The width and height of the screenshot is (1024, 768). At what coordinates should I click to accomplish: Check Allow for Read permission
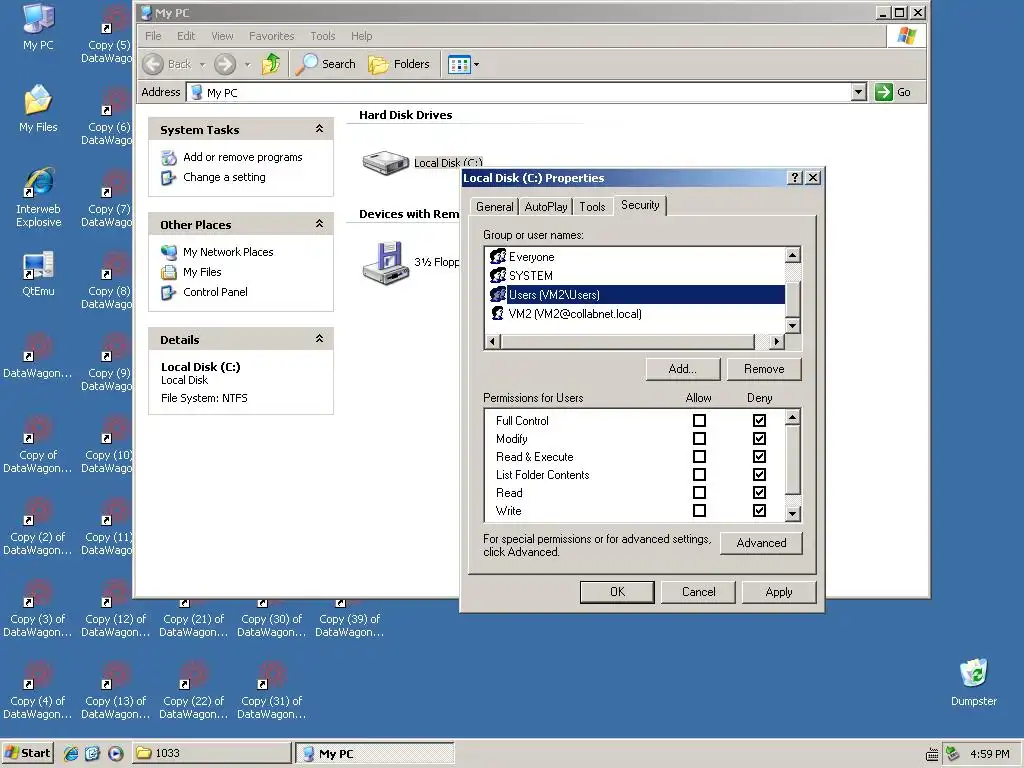[699, 492]
